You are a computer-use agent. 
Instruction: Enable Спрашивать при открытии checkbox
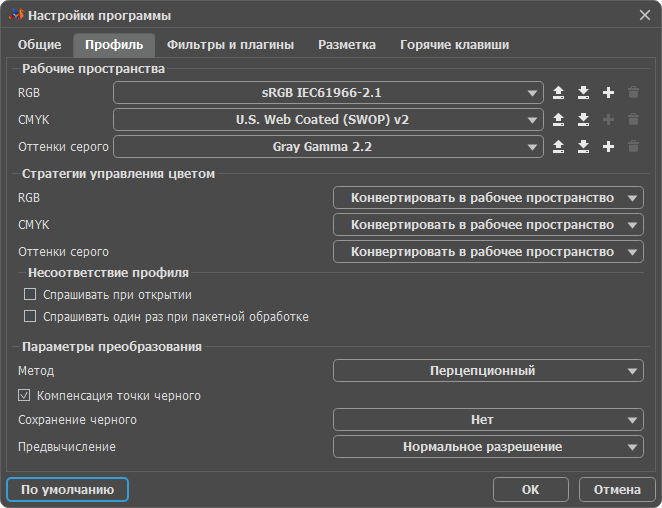coord(30,294)
